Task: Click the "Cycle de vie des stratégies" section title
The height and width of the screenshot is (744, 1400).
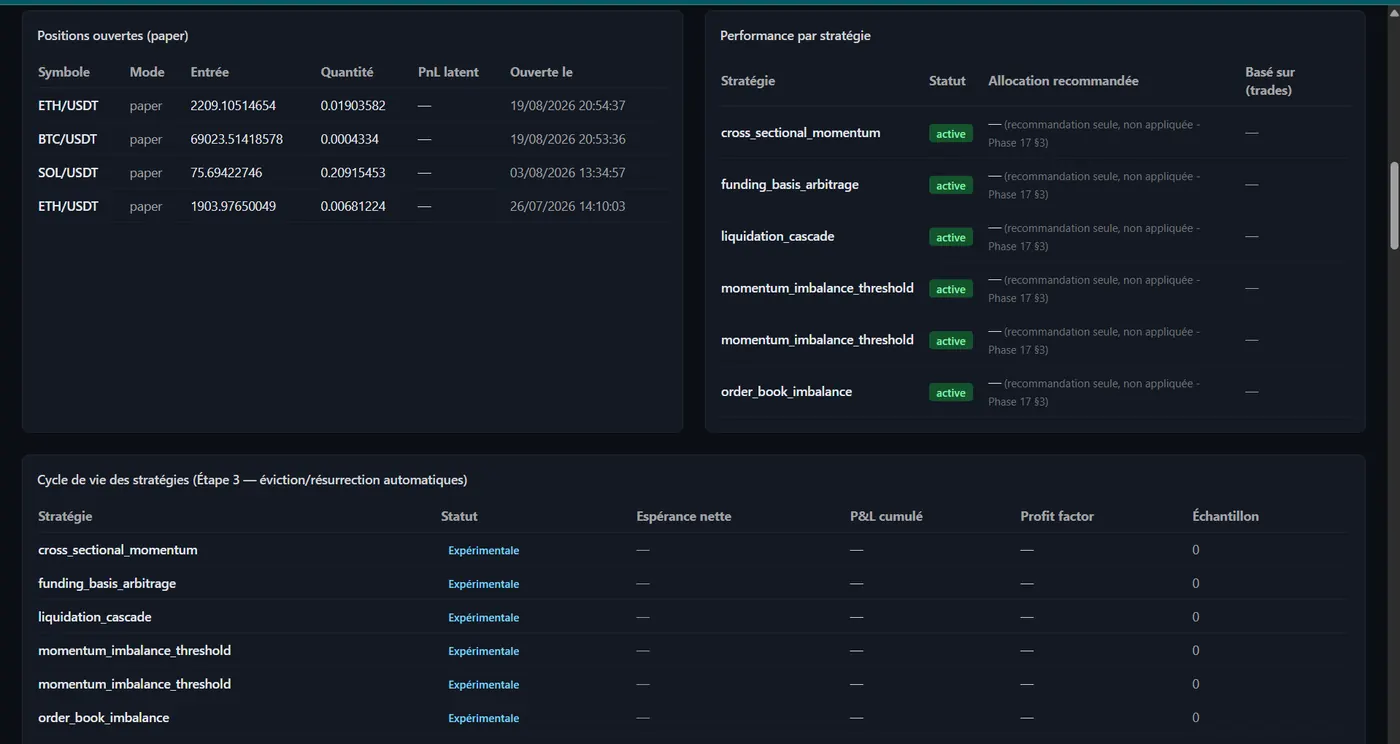Action: (253, 480)
